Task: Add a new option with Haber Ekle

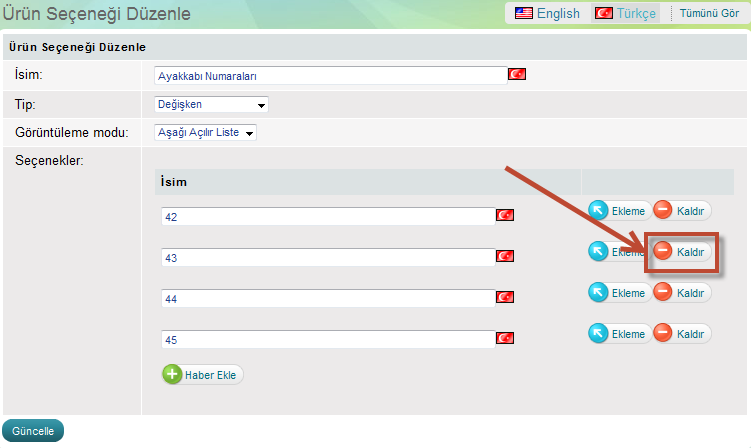Action: pos(203,375)
